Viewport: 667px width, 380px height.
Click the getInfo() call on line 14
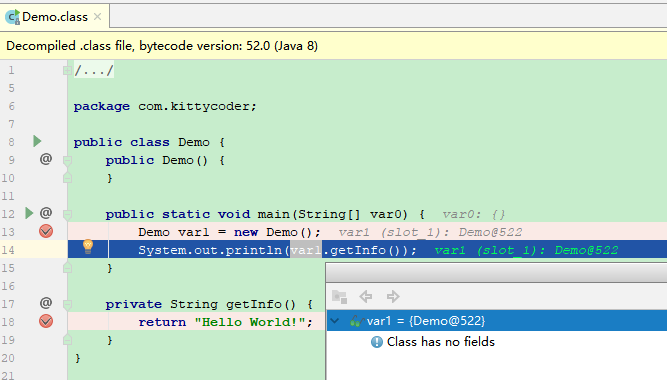coord(367,250)
